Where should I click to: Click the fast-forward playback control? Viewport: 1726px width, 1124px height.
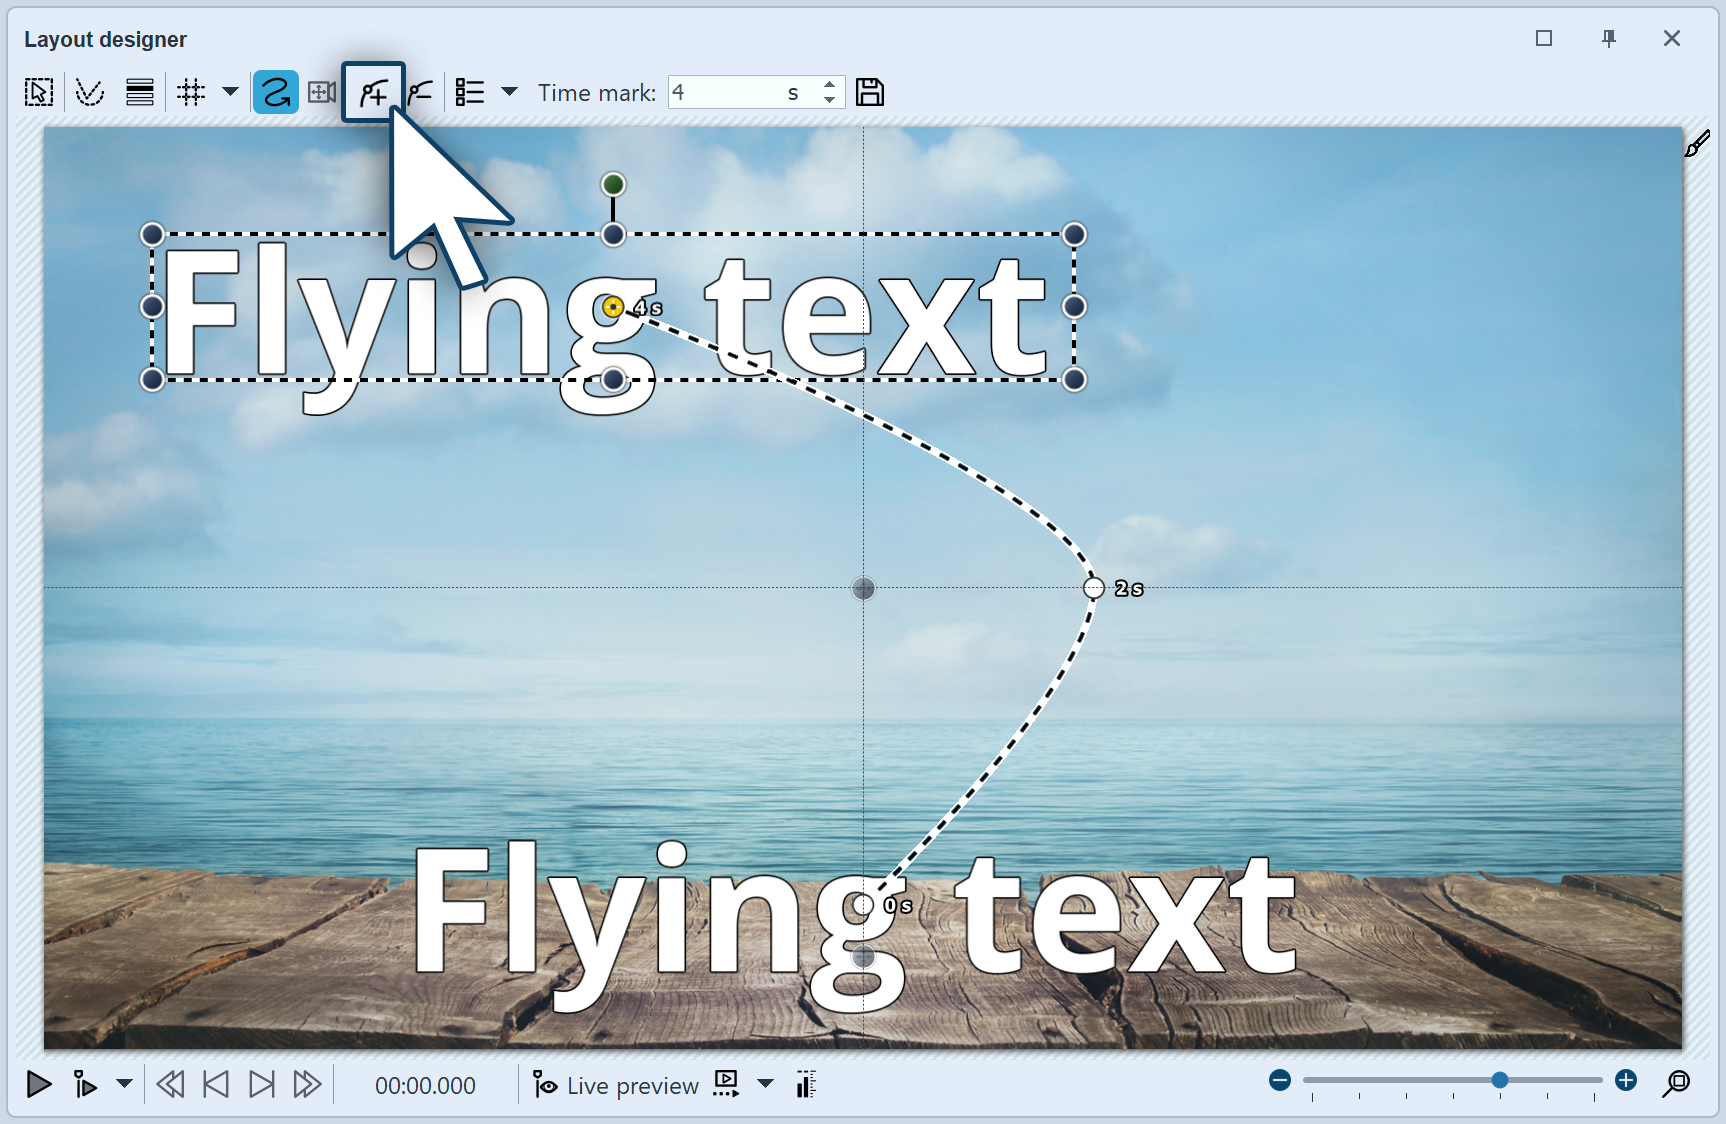[x=305, y=1084]
